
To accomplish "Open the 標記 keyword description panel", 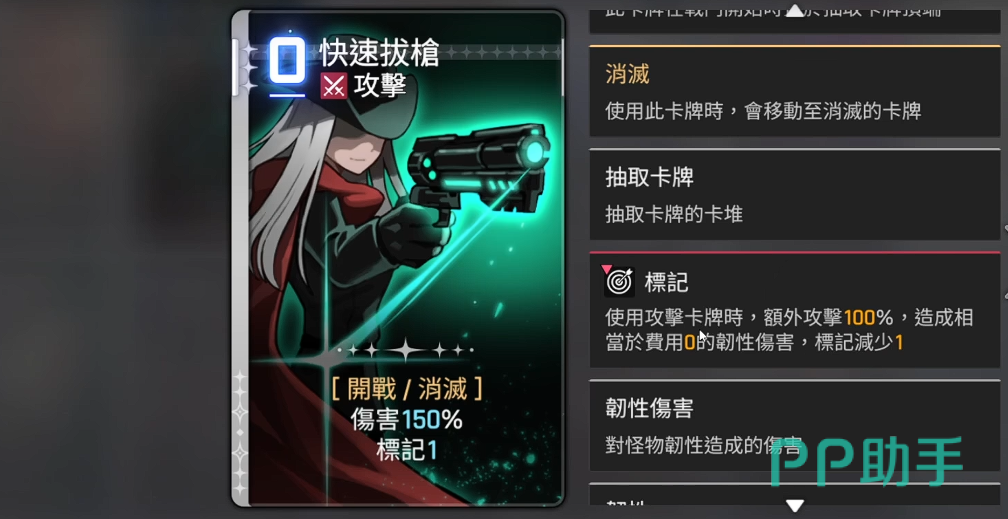I will point(795,309).
